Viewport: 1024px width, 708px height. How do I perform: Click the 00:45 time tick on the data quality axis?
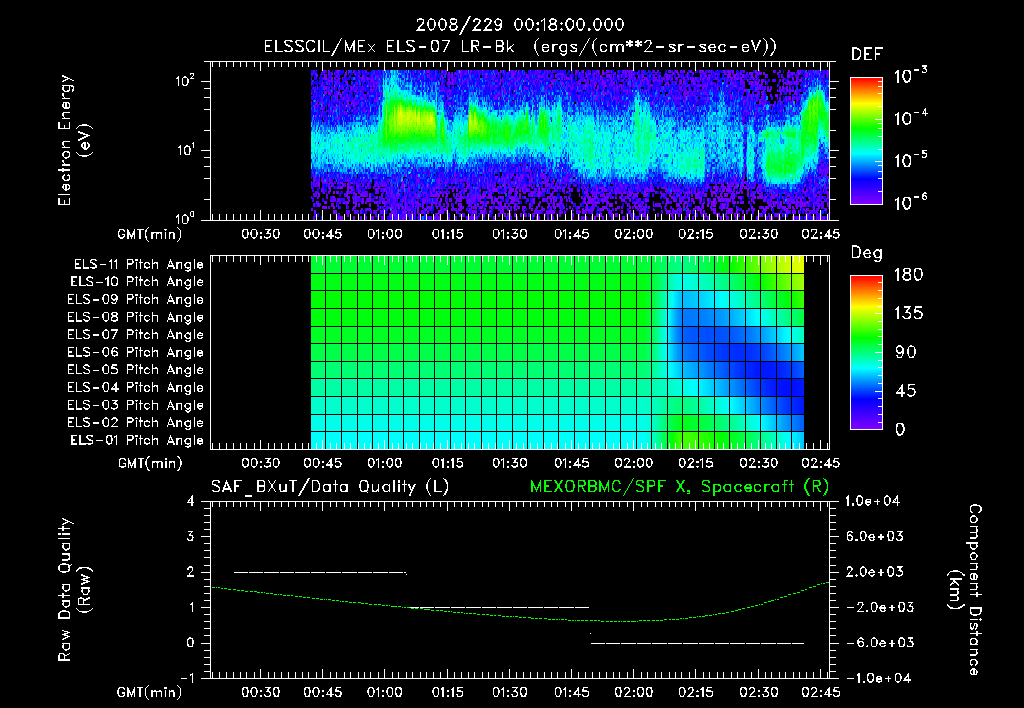(323, 692)
